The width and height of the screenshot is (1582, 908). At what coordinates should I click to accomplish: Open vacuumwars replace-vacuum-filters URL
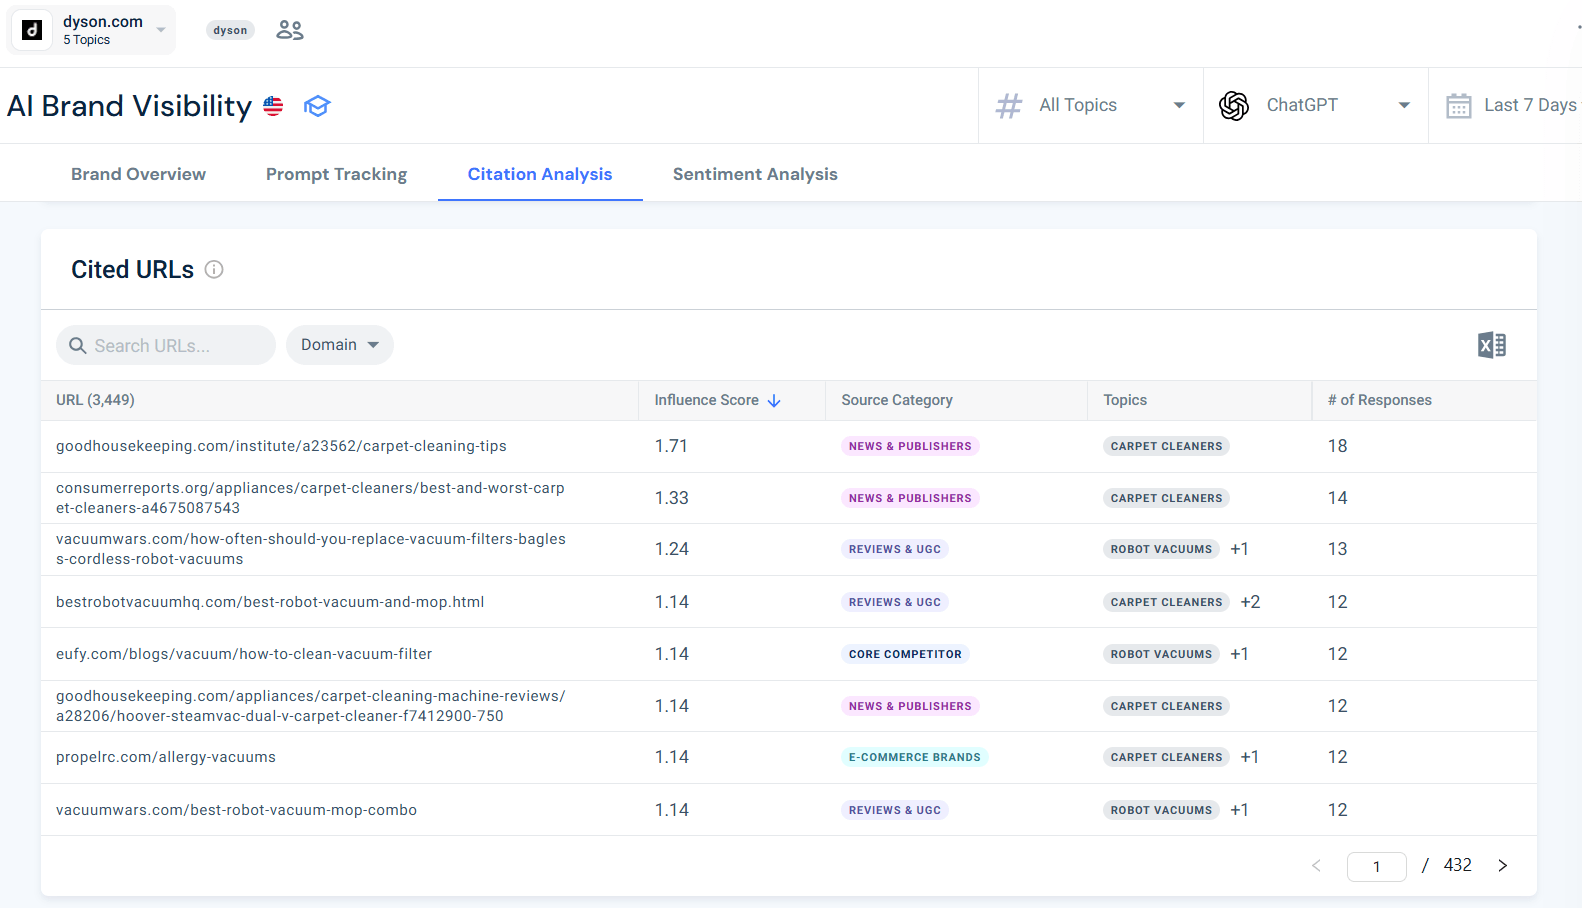(311, 549)
